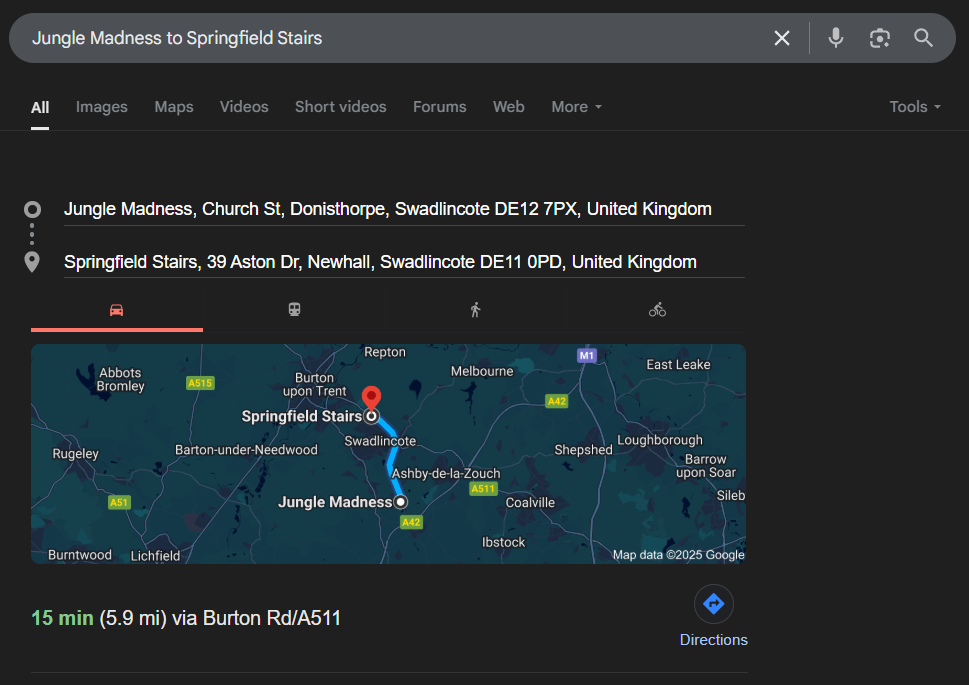Click the Swadlincote label on map
969x685 pixels.
(x=380, y=441)
